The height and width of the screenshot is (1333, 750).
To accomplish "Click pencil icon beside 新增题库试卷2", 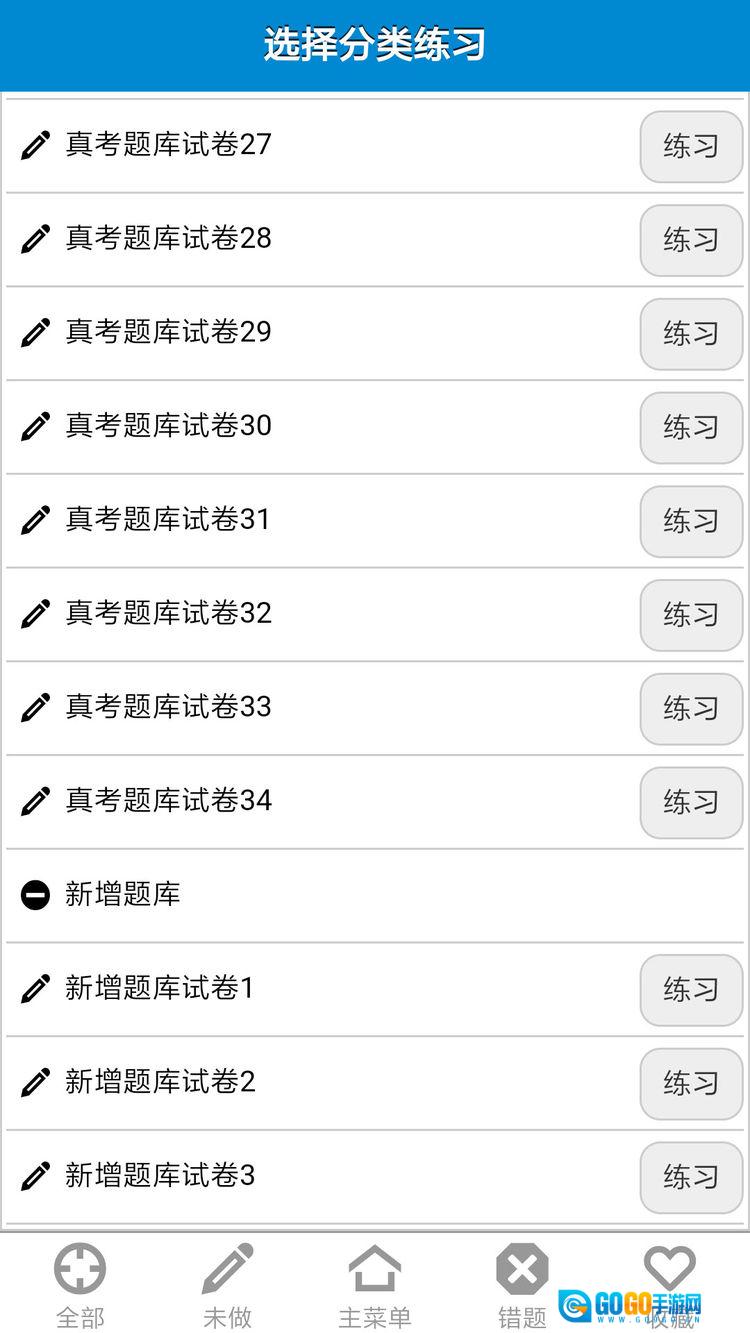I will pos(35,1083).
